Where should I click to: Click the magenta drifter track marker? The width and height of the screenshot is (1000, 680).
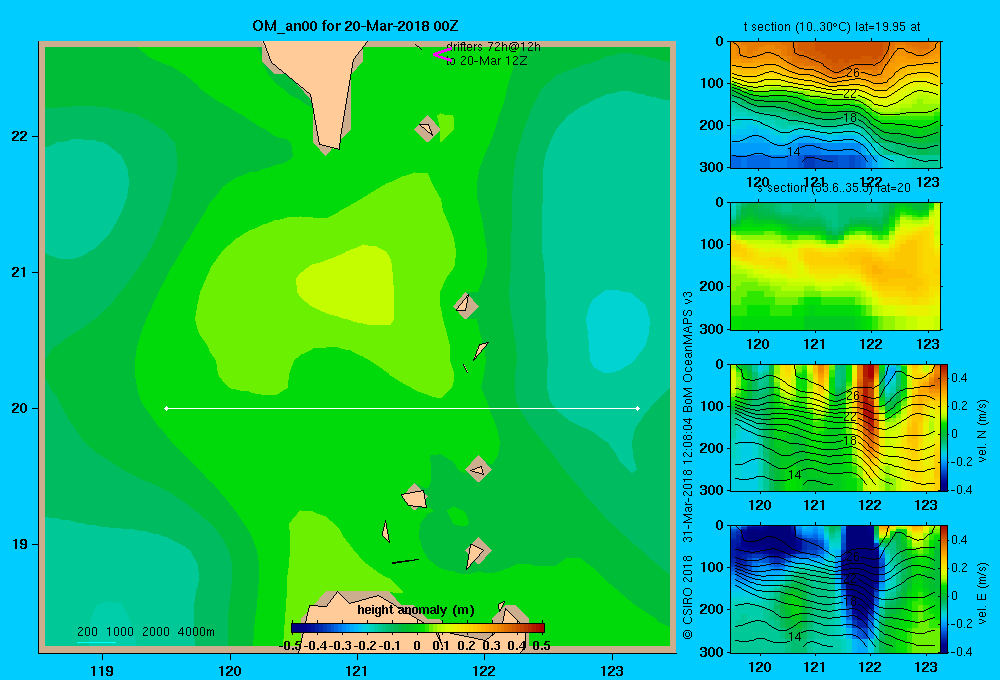coord(441,55)
